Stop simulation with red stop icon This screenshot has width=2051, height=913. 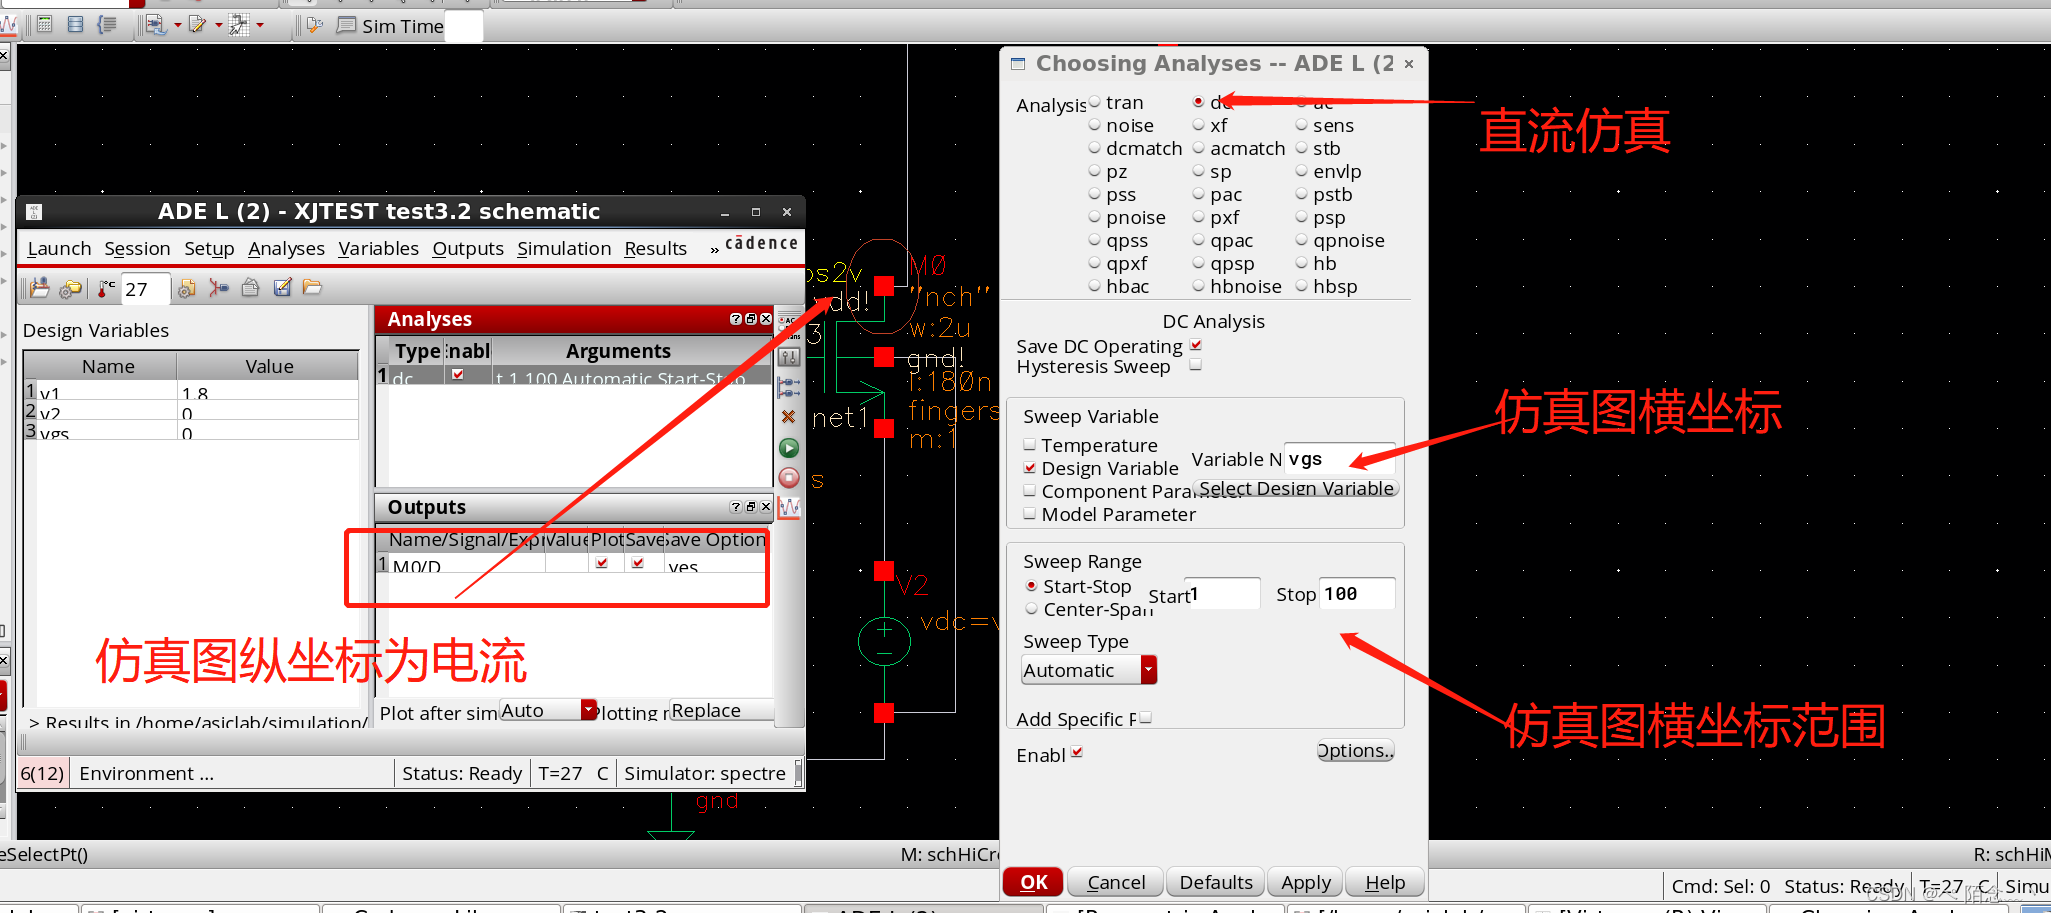[x=789, y=478]
